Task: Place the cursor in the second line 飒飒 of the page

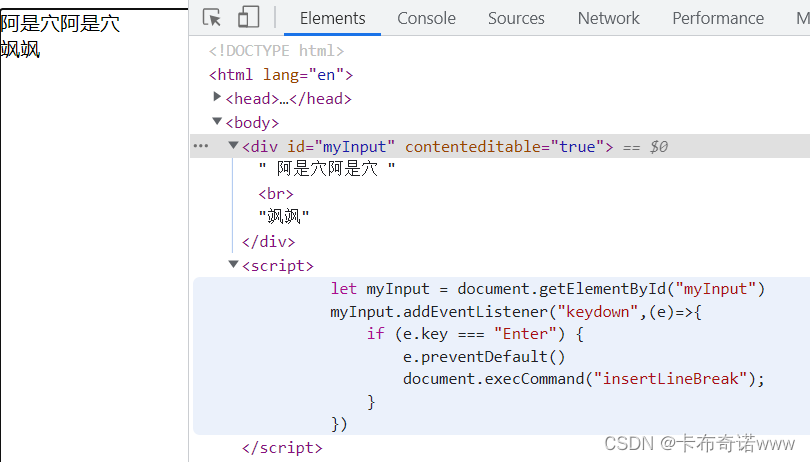Action: pyautogui.click(x=20, y=50)
